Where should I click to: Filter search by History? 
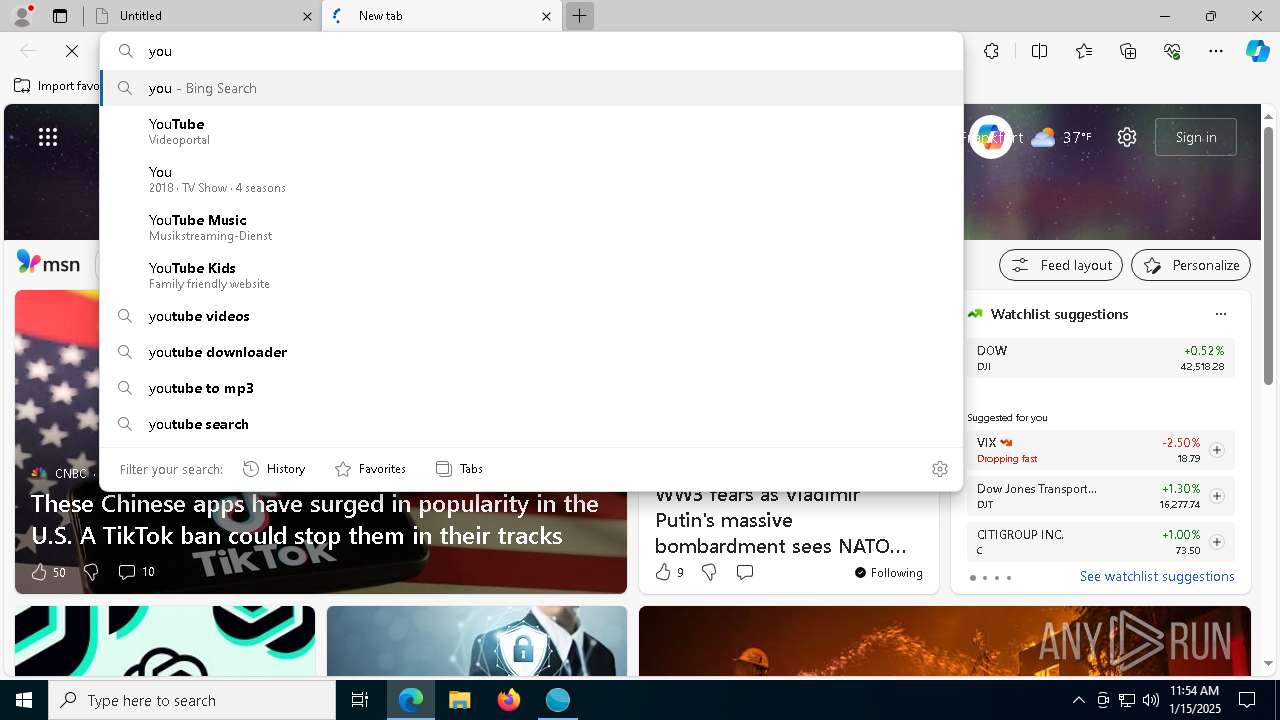(274, 469)
